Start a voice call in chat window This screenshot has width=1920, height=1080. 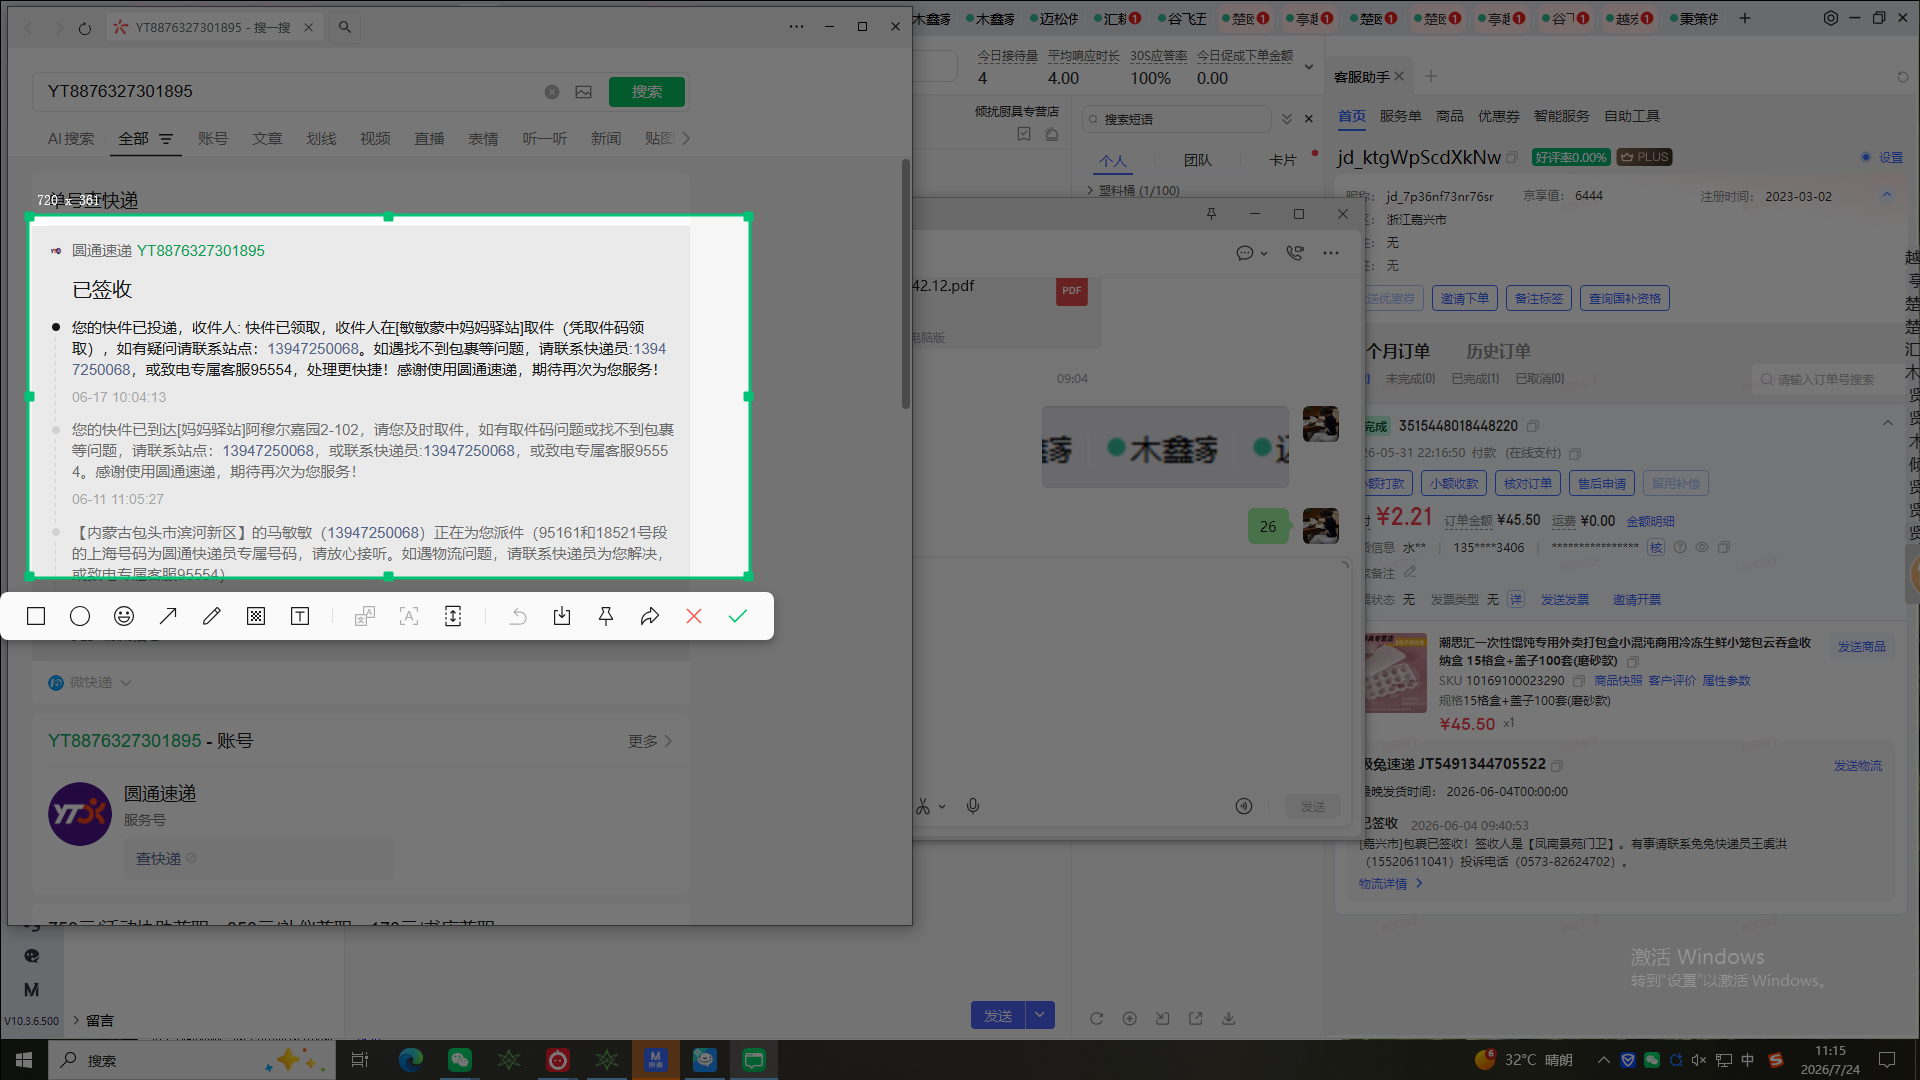coord(1295,253)
